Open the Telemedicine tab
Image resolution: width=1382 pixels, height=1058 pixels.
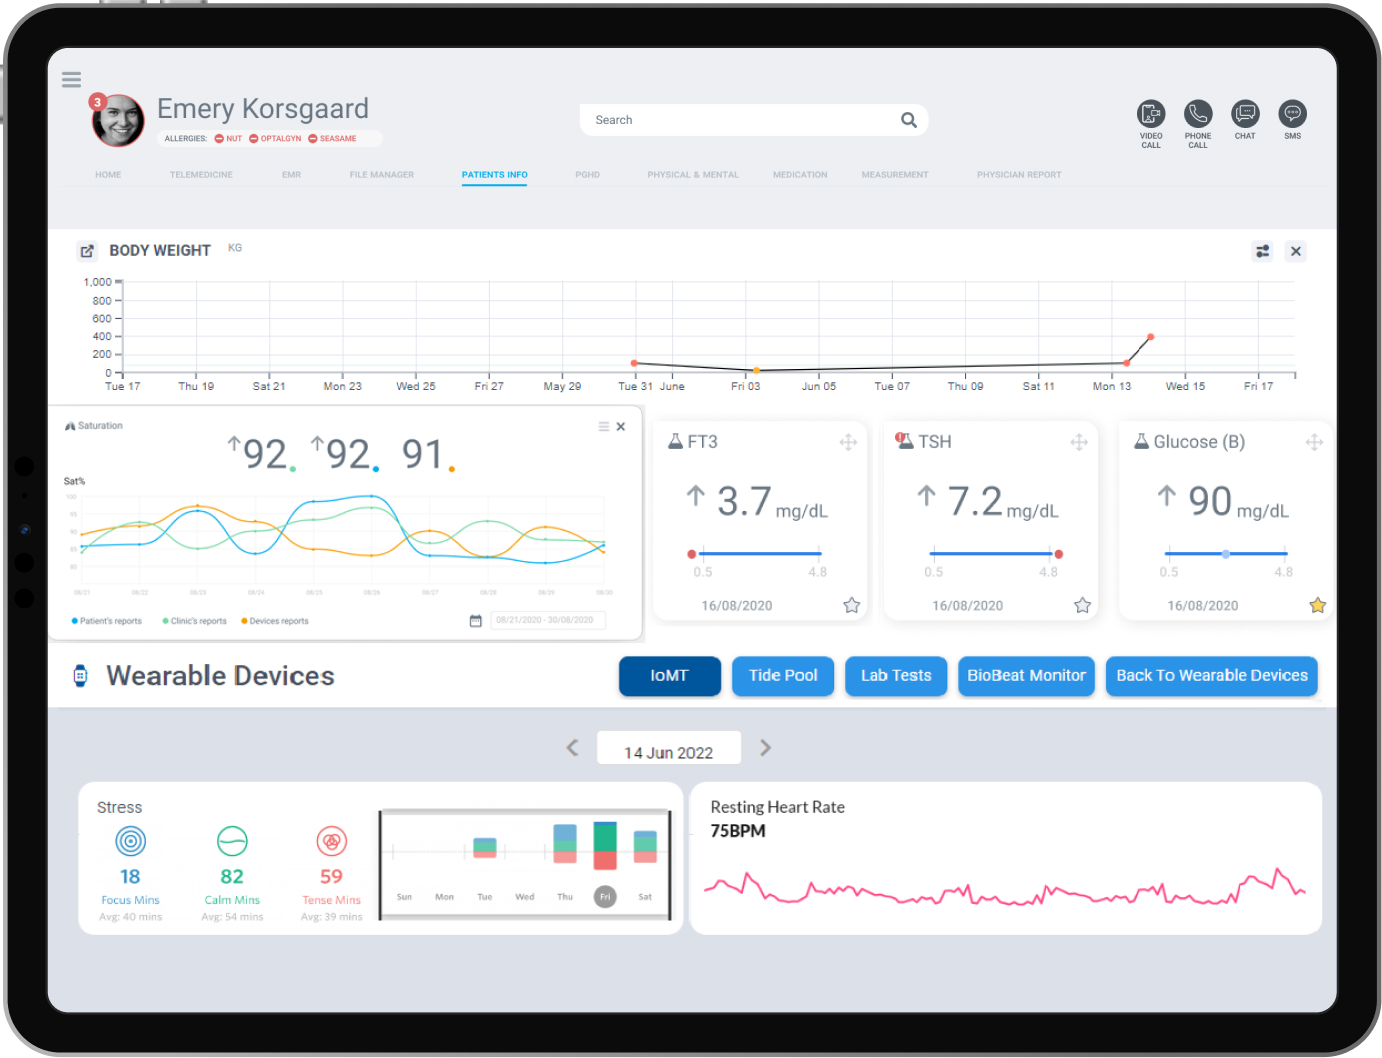pos(201,175)
